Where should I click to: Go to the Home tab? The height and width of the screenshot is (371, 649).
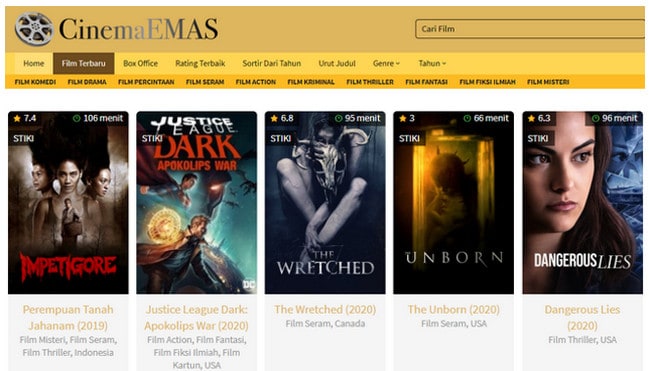pos(34,63)
